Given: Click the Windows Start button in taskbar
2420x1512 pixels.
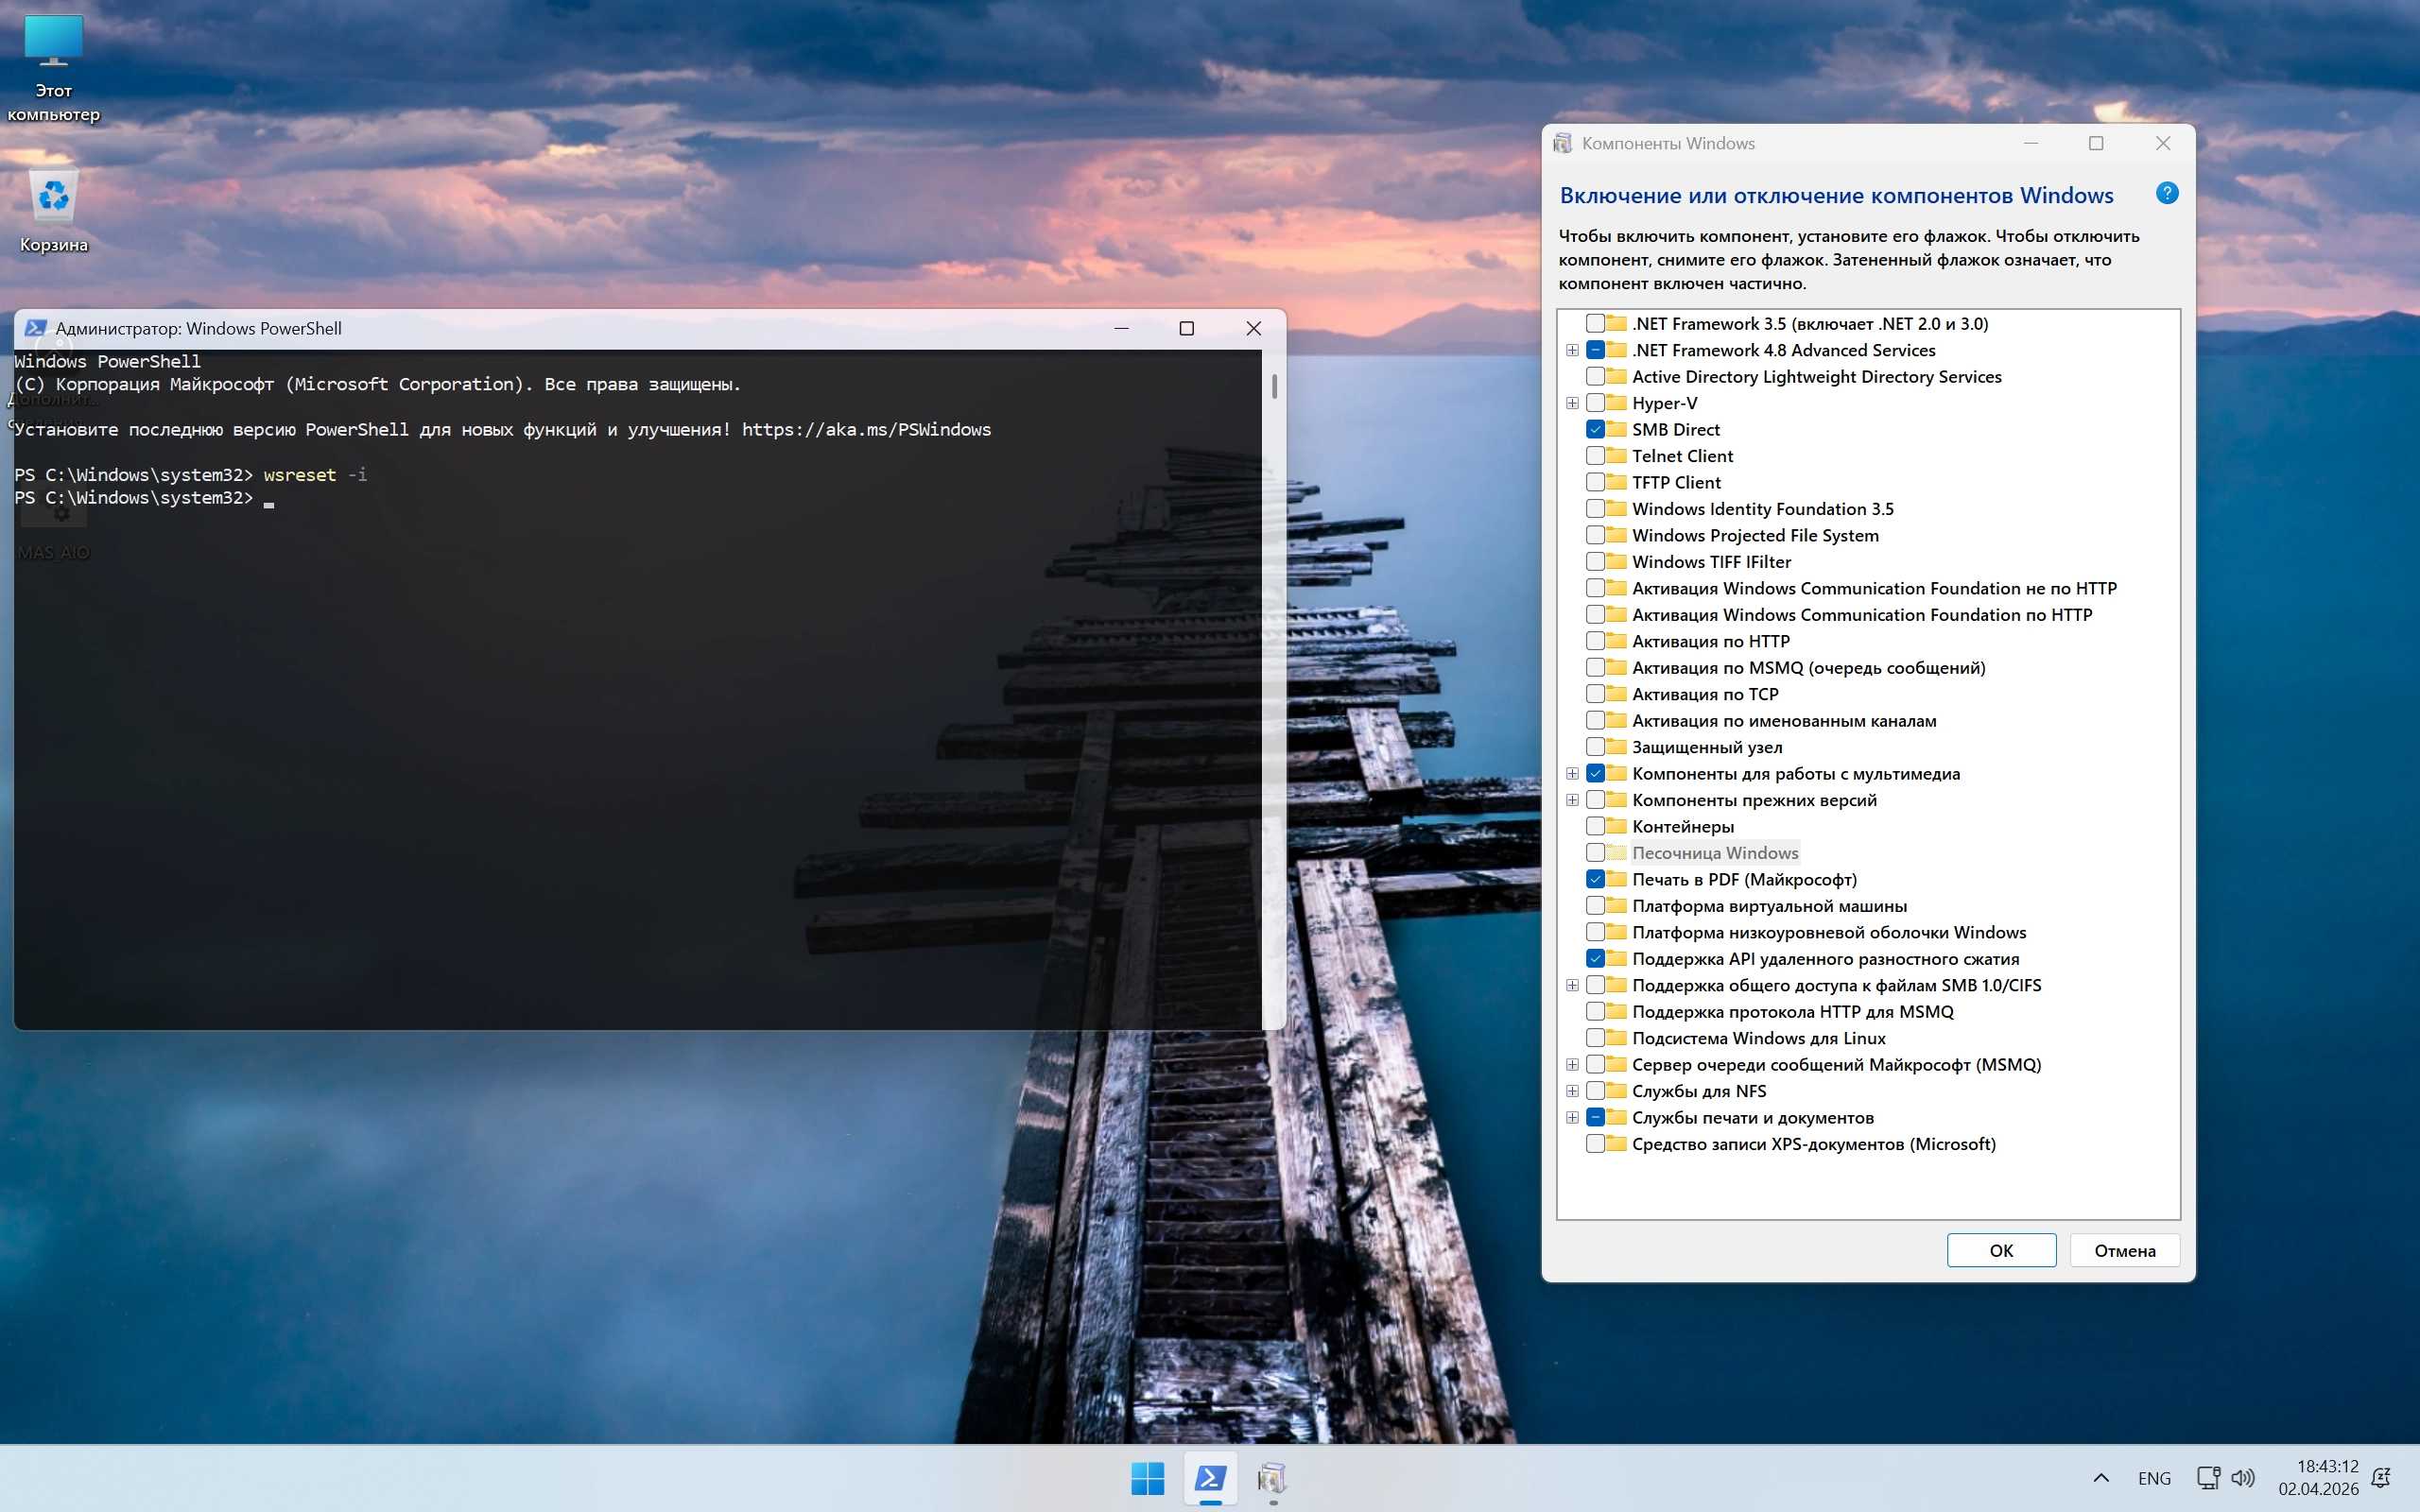Looking at the screenshot, I should pos(1147,1477).
